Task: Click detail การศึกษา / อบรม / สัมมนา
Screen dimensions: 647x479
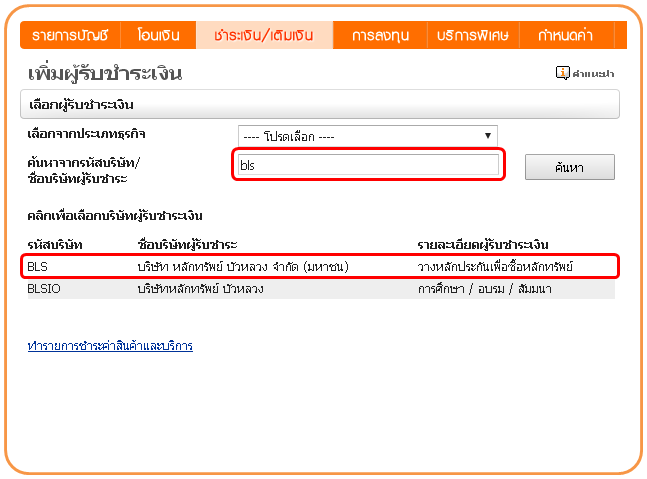Action: (484, 288)
